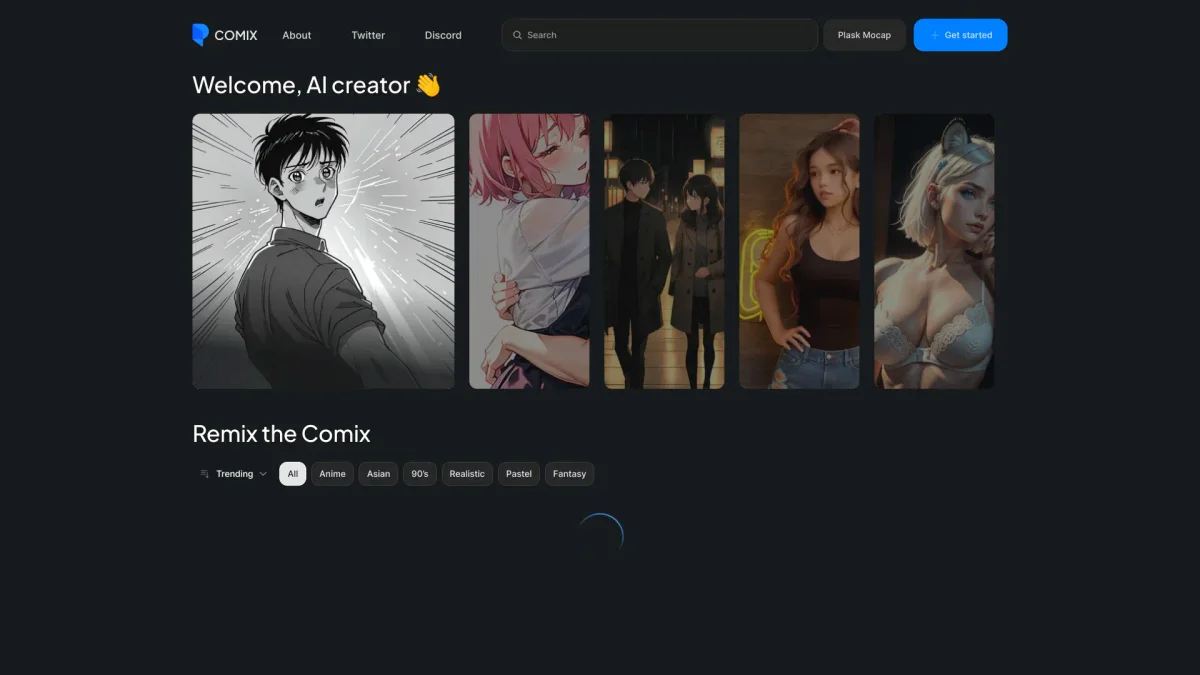Toggle the Anime style filter

pos(332,474)
